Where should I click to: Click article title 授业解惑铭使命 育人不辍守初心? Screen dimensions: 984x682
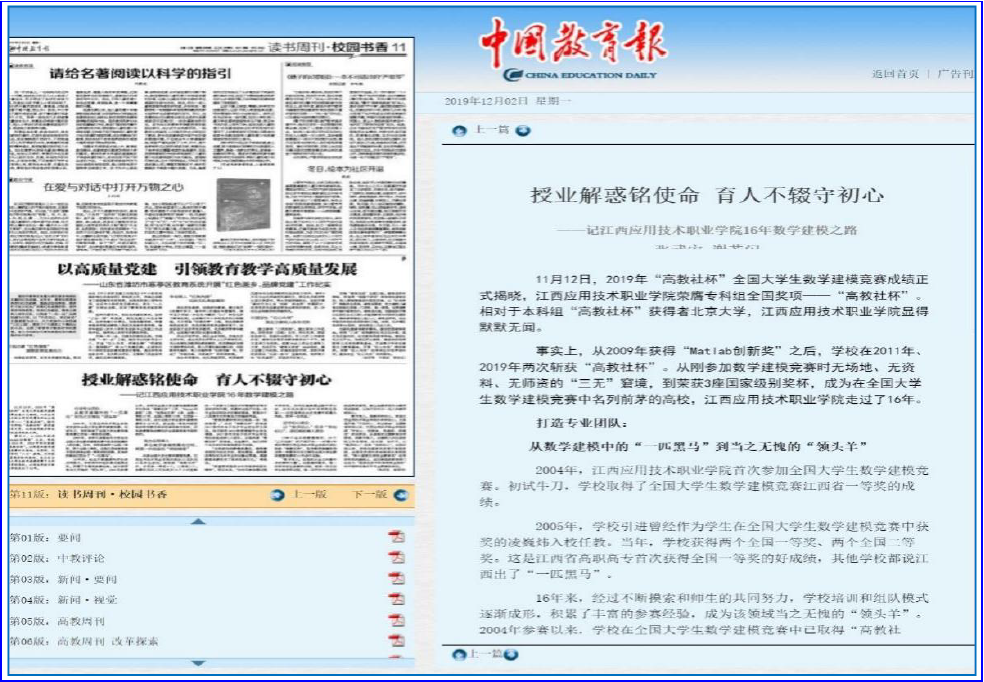click(x=707, y=195)
